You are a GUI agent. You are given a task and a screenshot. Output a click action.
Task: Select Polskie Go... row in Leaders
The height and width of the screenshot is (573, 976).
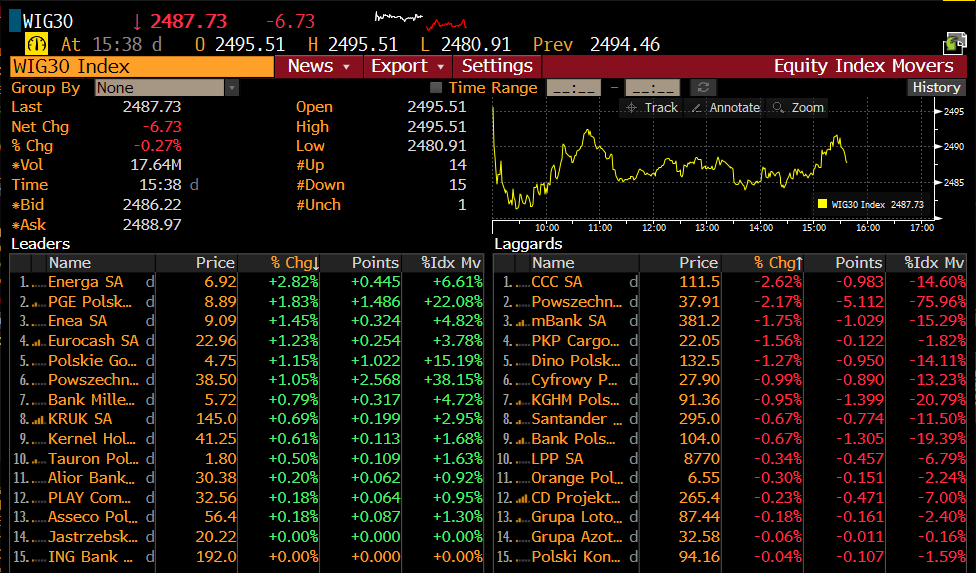[x=246, y=361]
